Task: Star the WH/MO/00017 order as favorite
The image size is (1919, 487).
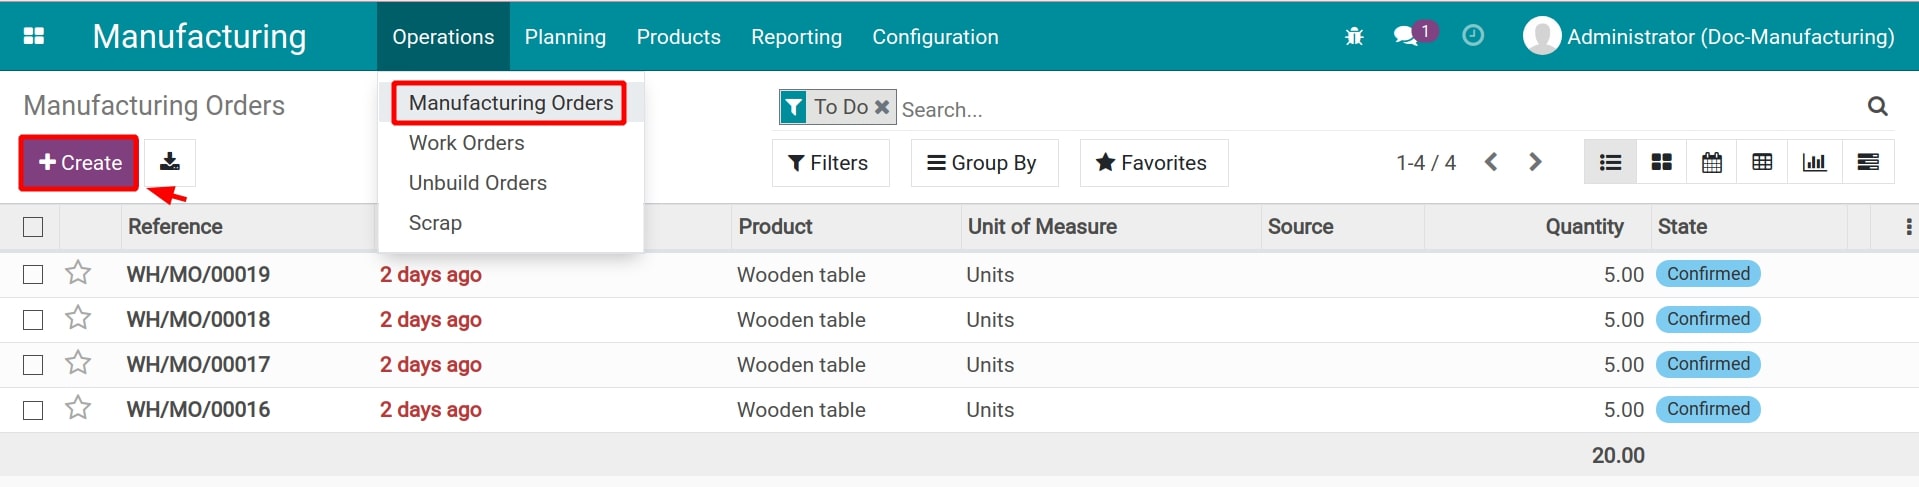Action: [x=78, y=364]
